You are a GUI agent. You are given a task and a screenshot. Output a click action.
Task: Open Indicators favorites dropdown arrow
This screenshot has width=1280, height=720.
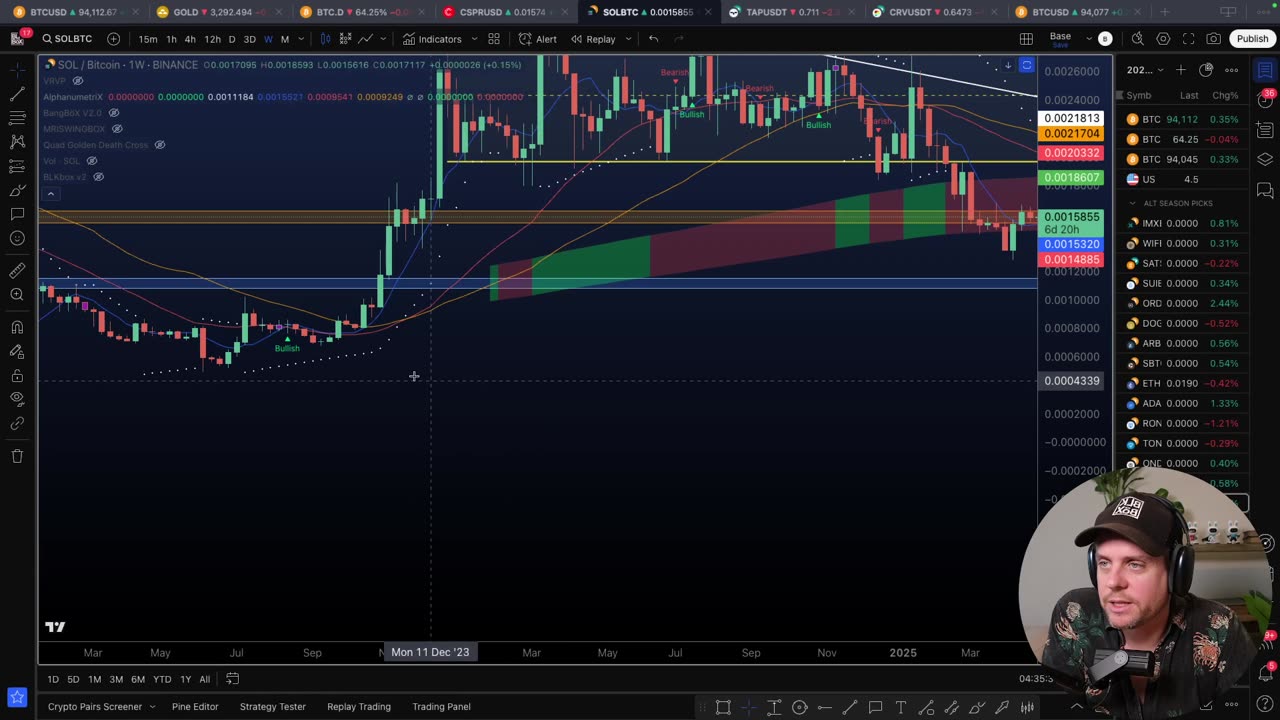pos(474,39)
